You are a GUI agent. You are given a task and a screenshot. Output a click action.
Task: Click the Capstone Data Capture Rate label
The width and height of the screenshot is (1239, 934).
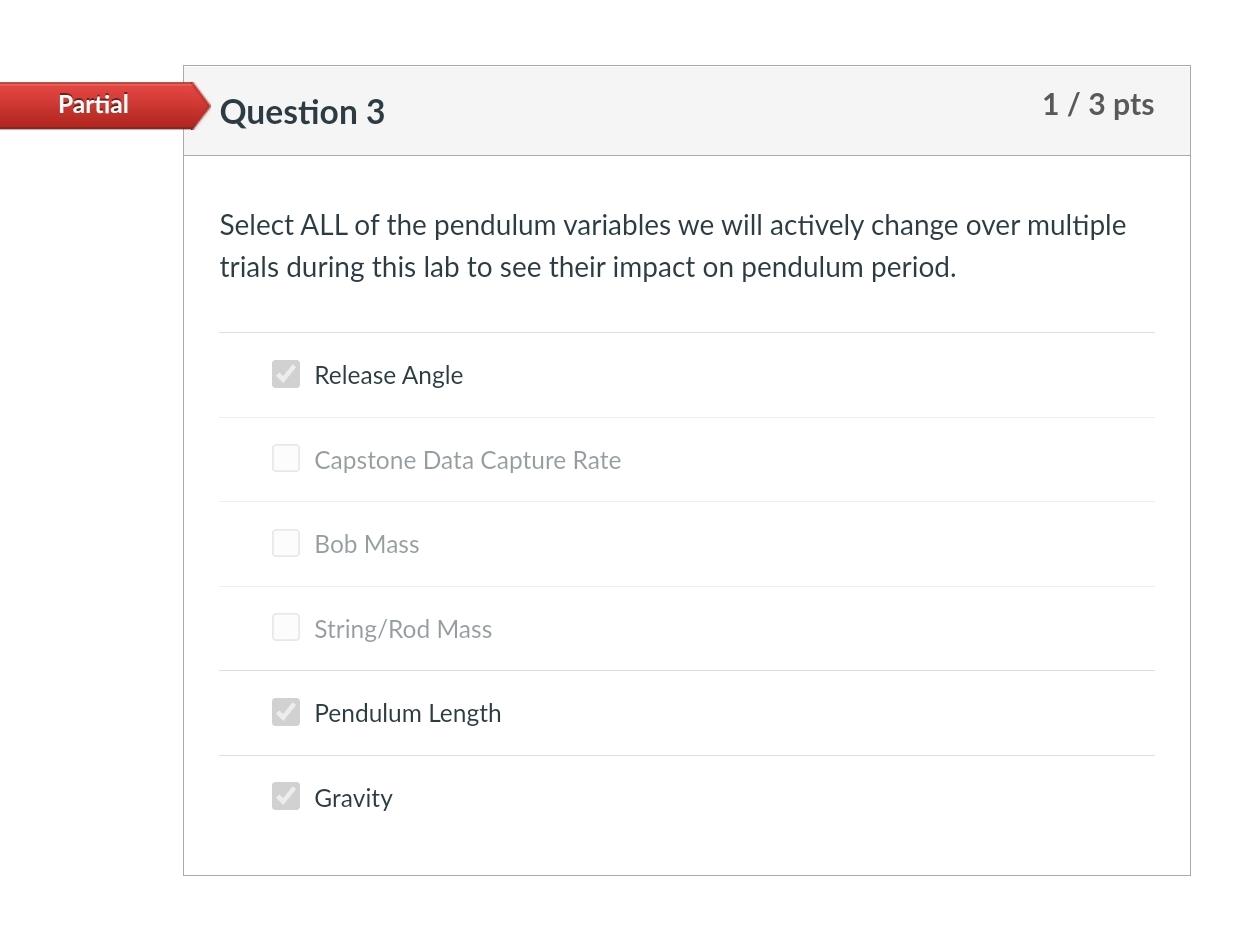[467, 459]
